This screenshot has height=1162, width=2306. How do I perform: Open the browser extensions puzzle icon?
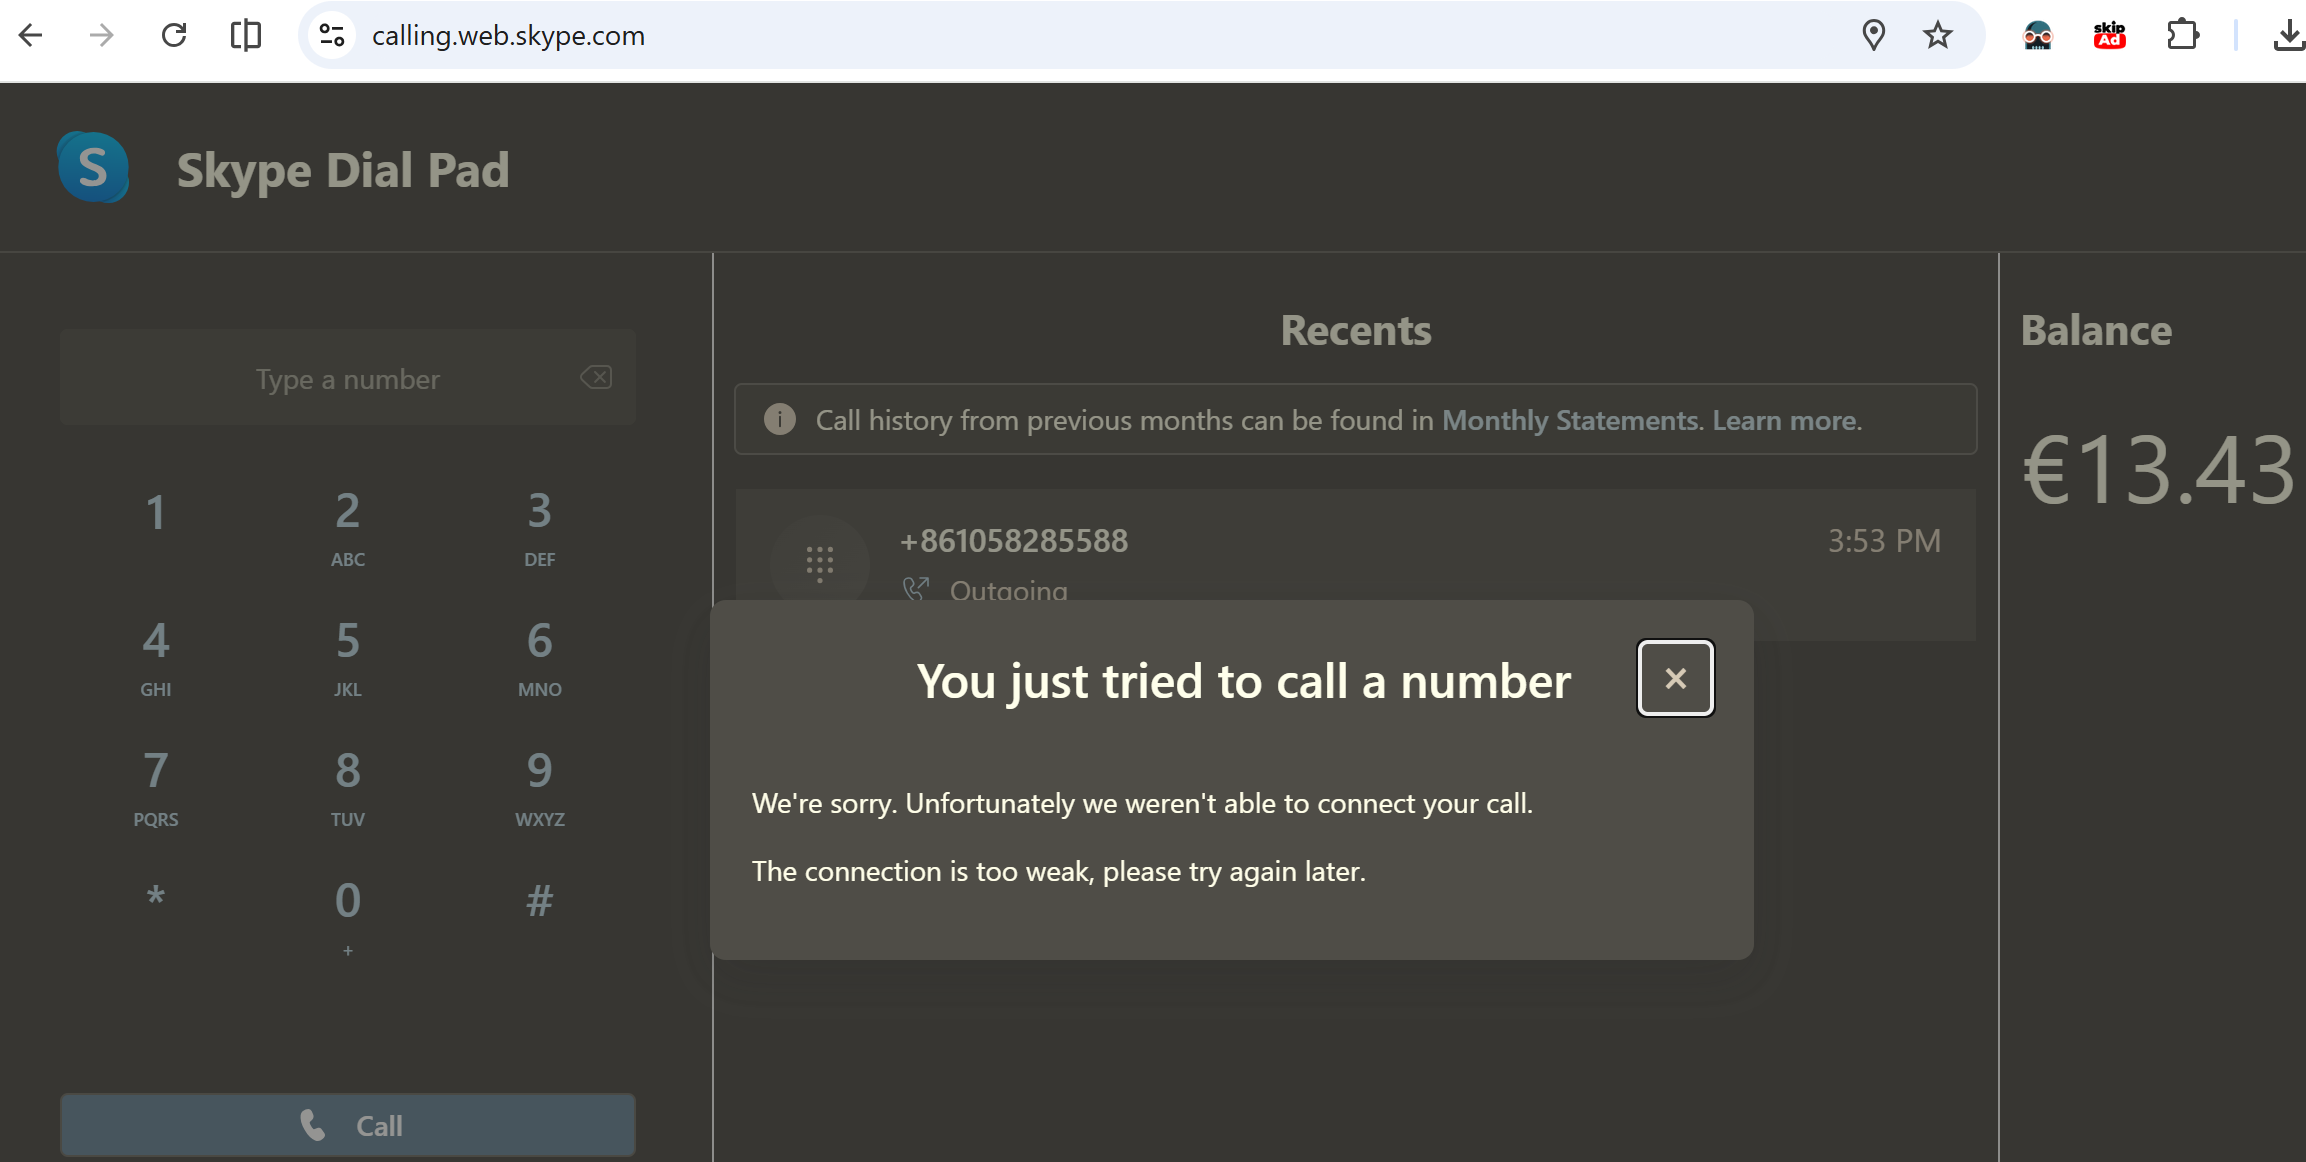(x=2183, y=36)
